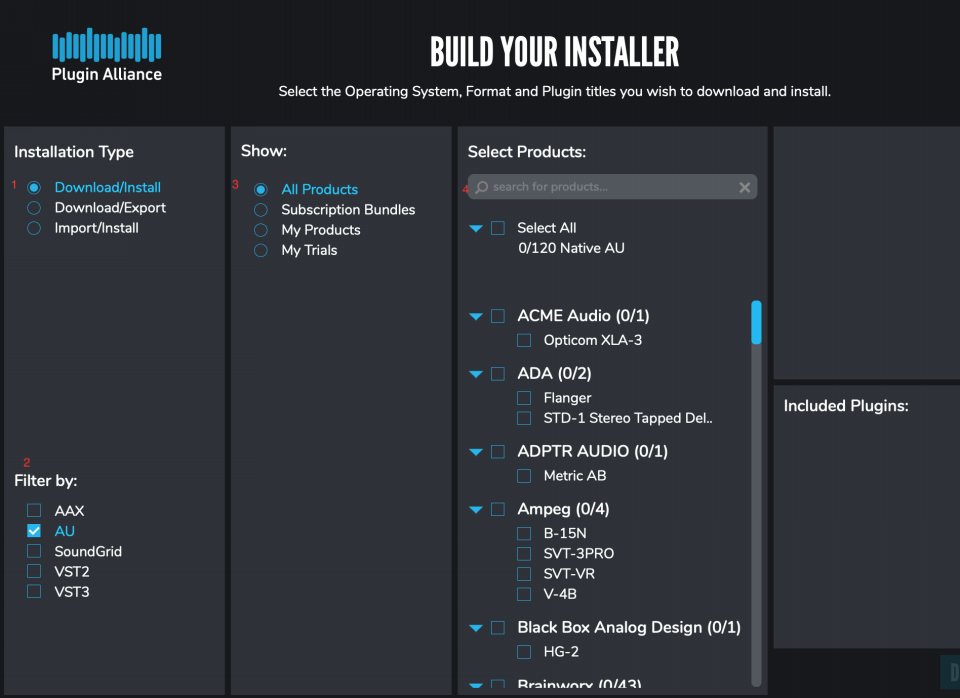
Task: Enable the AAX format checkbox
Action: (x=34, y=511)
